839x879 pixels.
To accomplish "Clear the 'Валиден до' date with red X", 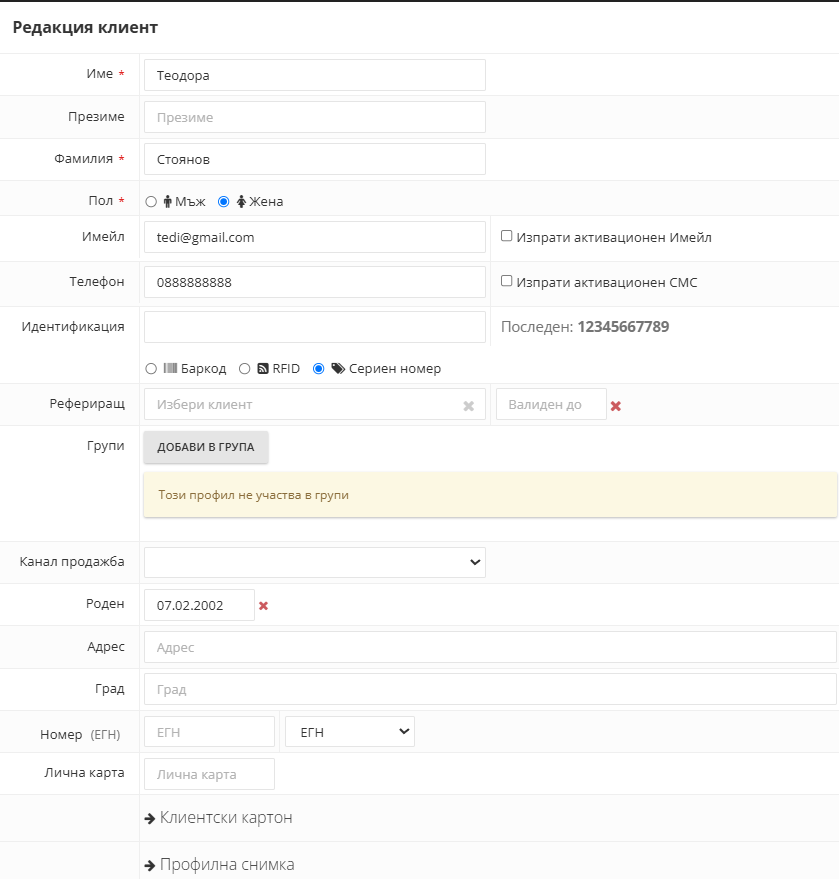I will coord(615,406).
